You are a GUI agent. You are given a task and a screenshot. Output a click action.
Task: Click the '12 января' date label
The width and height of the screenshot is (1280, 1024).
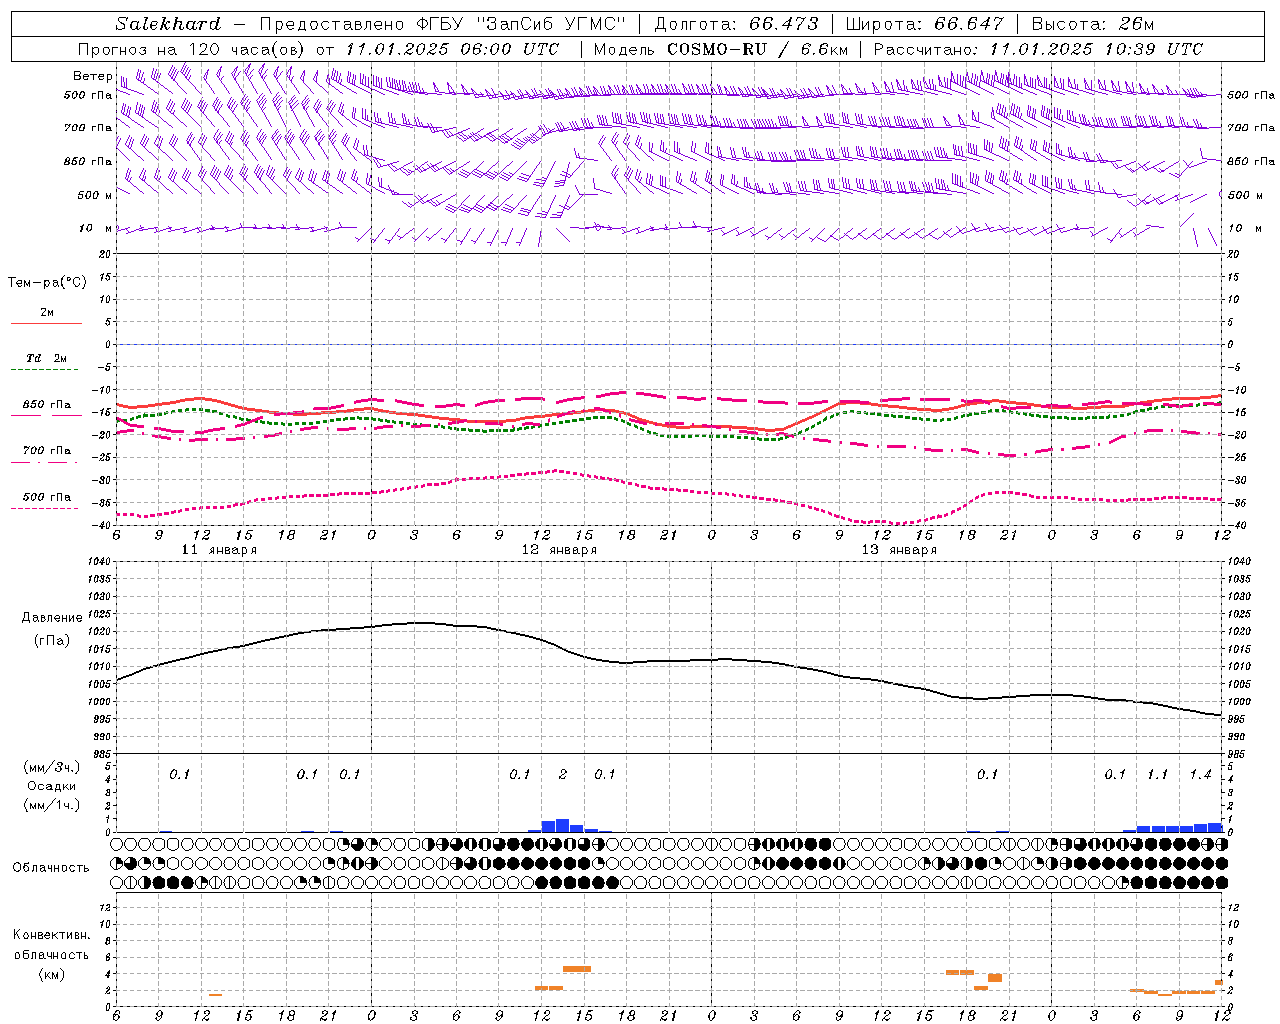pos(559,550)
